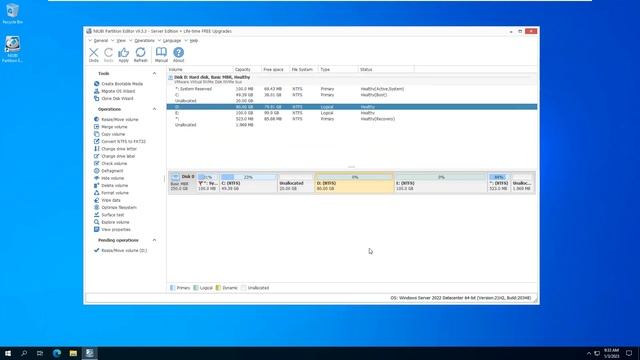
Task: Sort by Capacity column header
Action: (x=247, y=70)
